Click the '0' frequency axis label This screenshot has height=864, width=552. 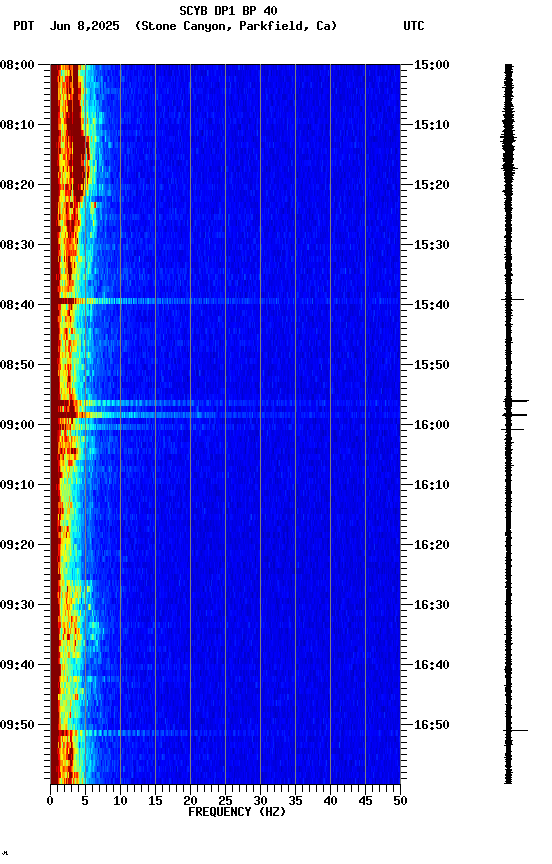point(51,801)
